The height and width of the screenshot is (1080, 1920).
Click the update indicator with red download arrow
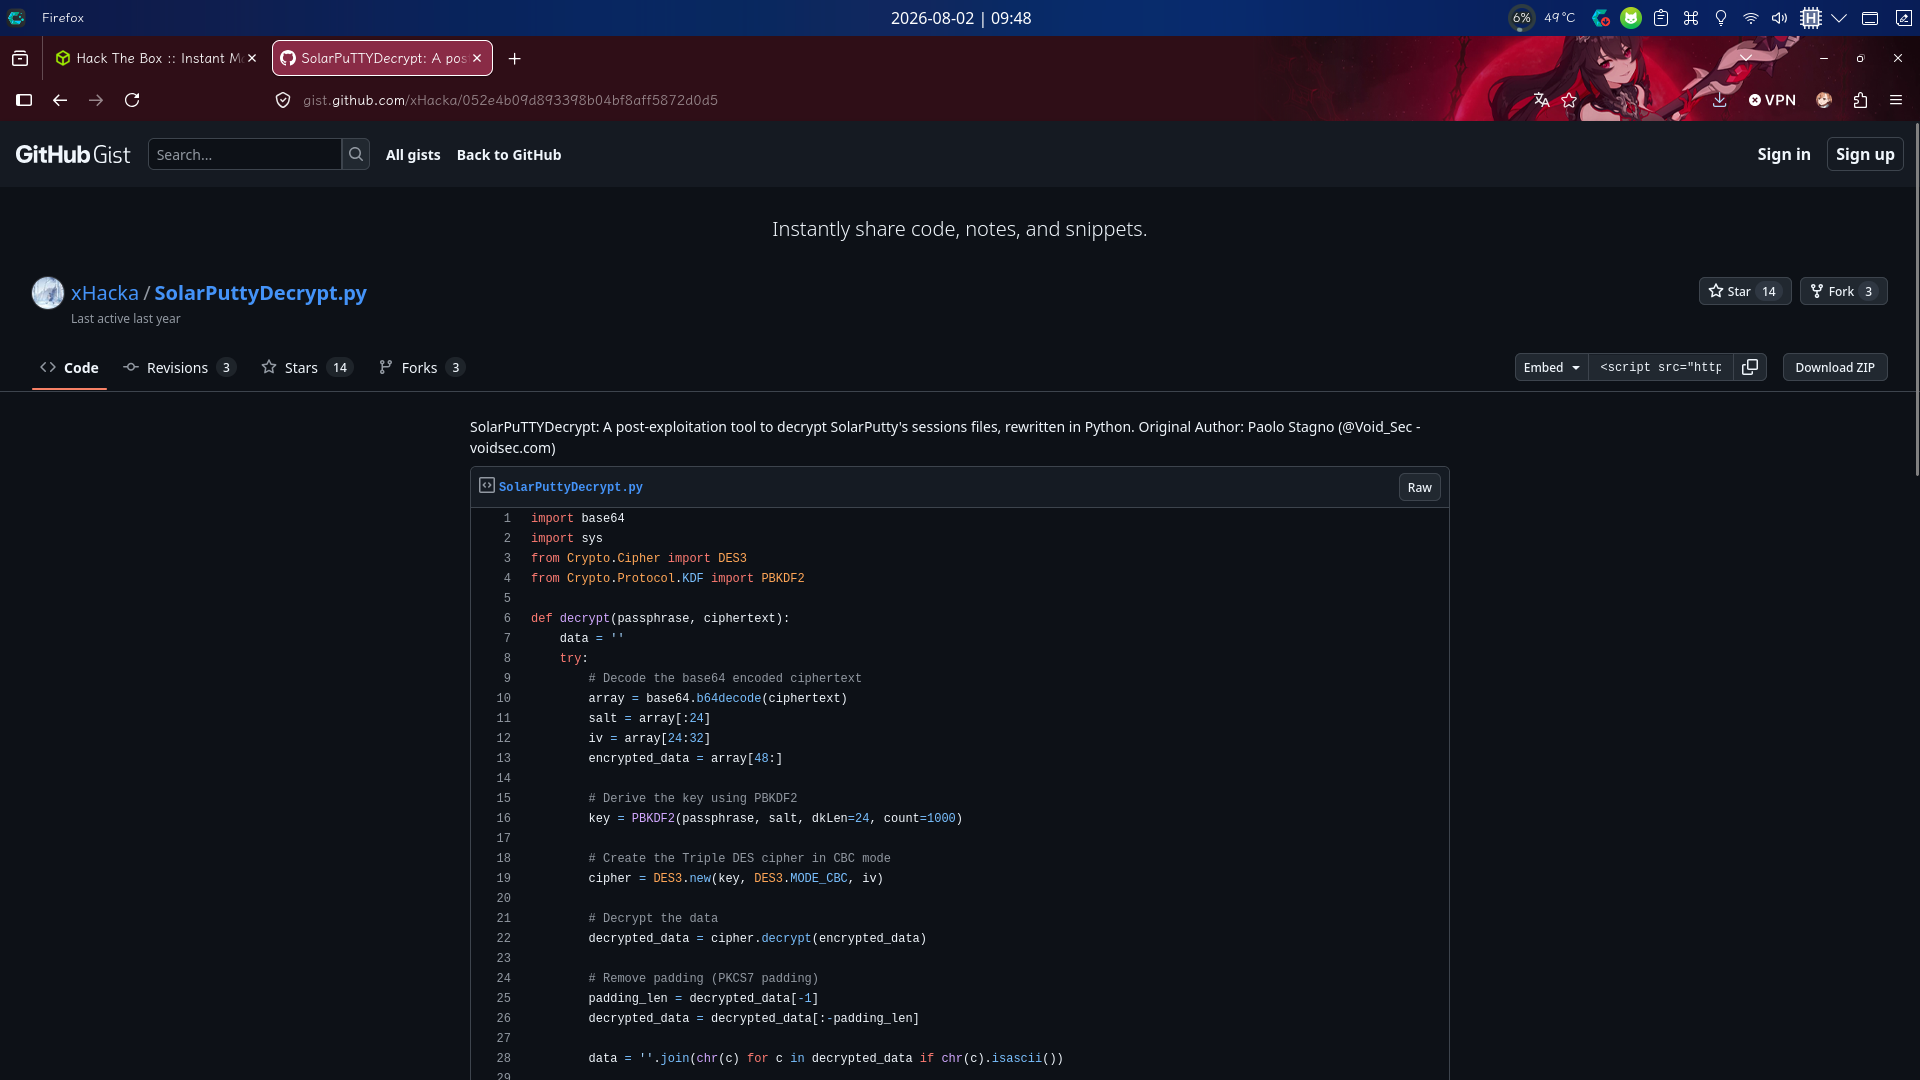1601,18
